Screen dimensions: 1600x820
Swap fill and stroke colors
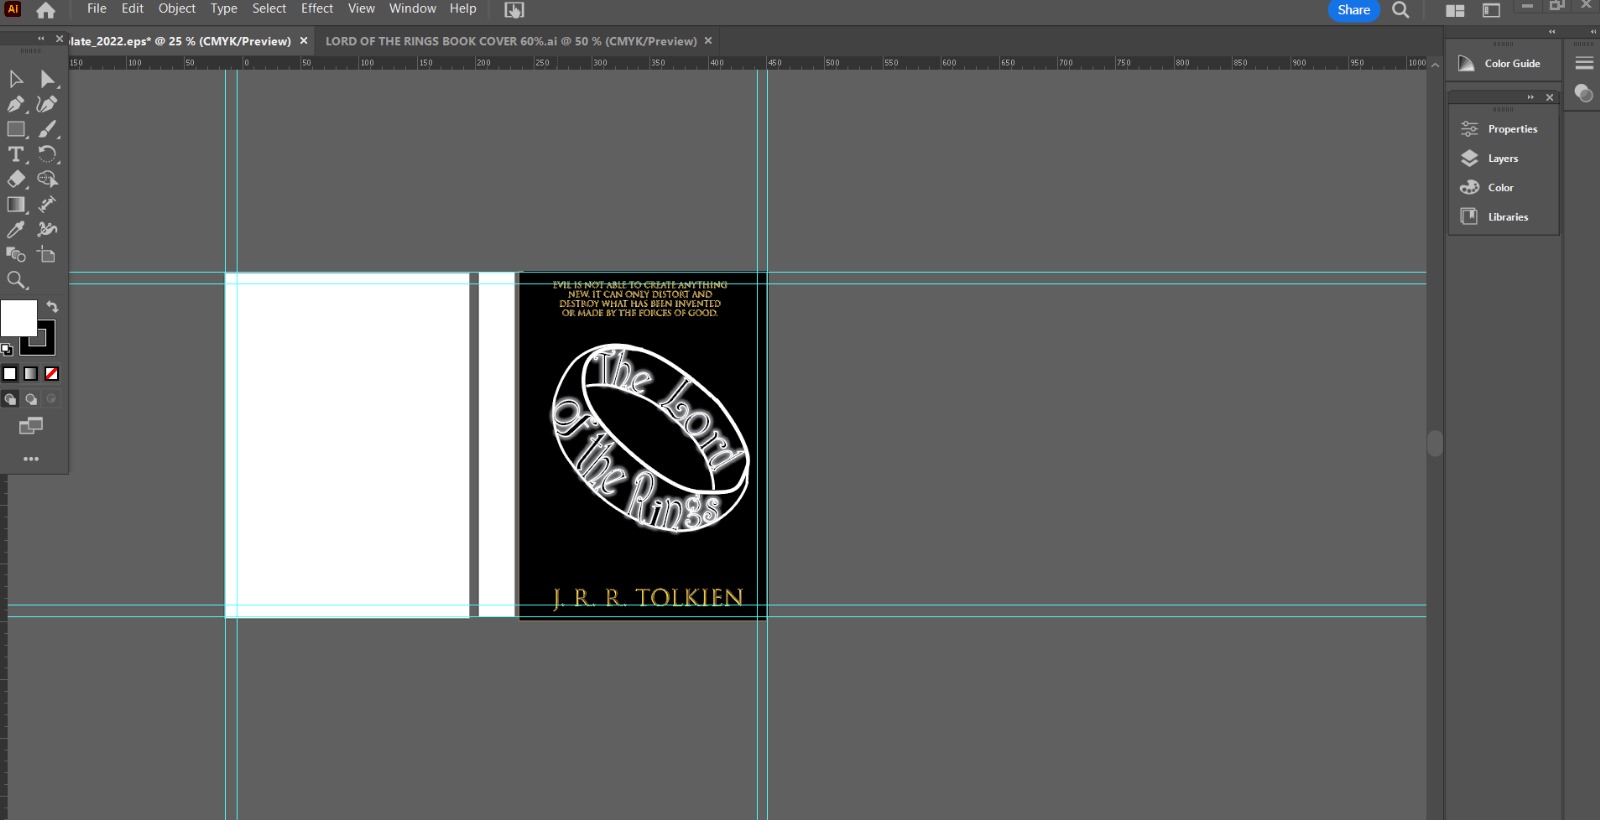click(x=52, y=307)
